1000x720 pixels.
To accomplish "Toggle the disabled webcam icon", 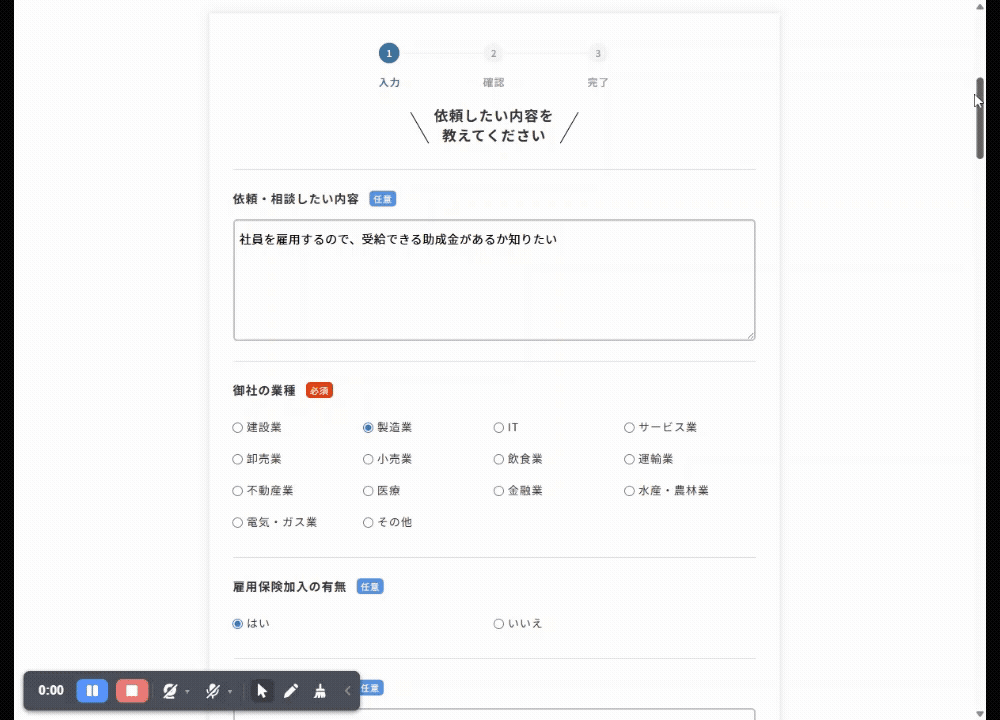I will [x=170, y=690].
